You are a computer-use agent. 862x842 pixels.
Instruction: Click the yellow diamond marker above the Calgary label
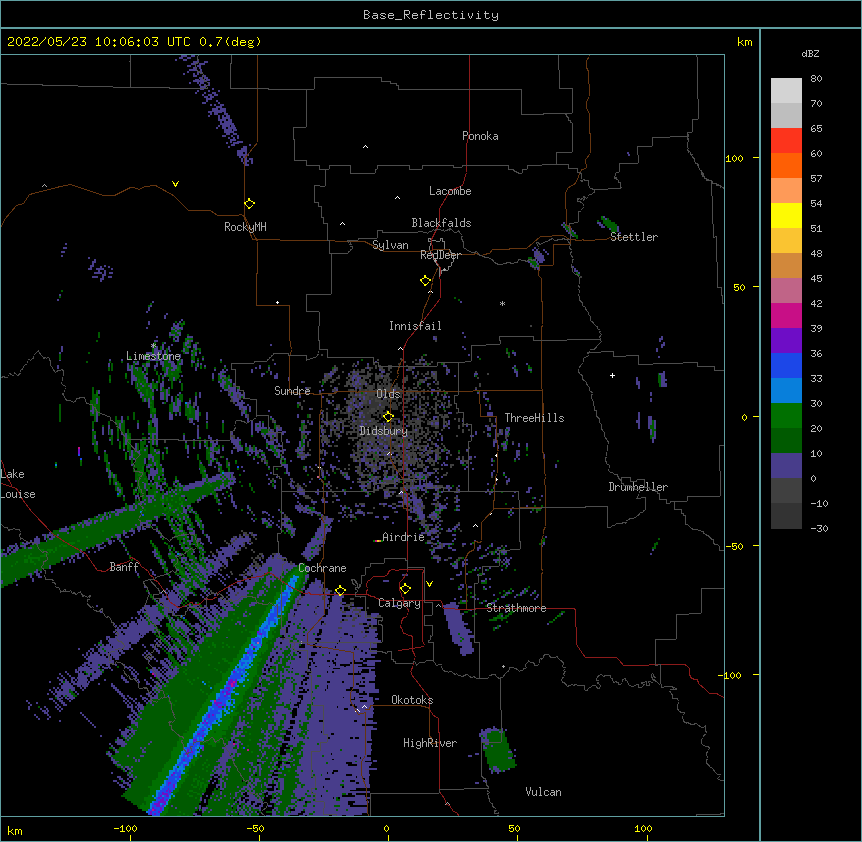point(405,588)
